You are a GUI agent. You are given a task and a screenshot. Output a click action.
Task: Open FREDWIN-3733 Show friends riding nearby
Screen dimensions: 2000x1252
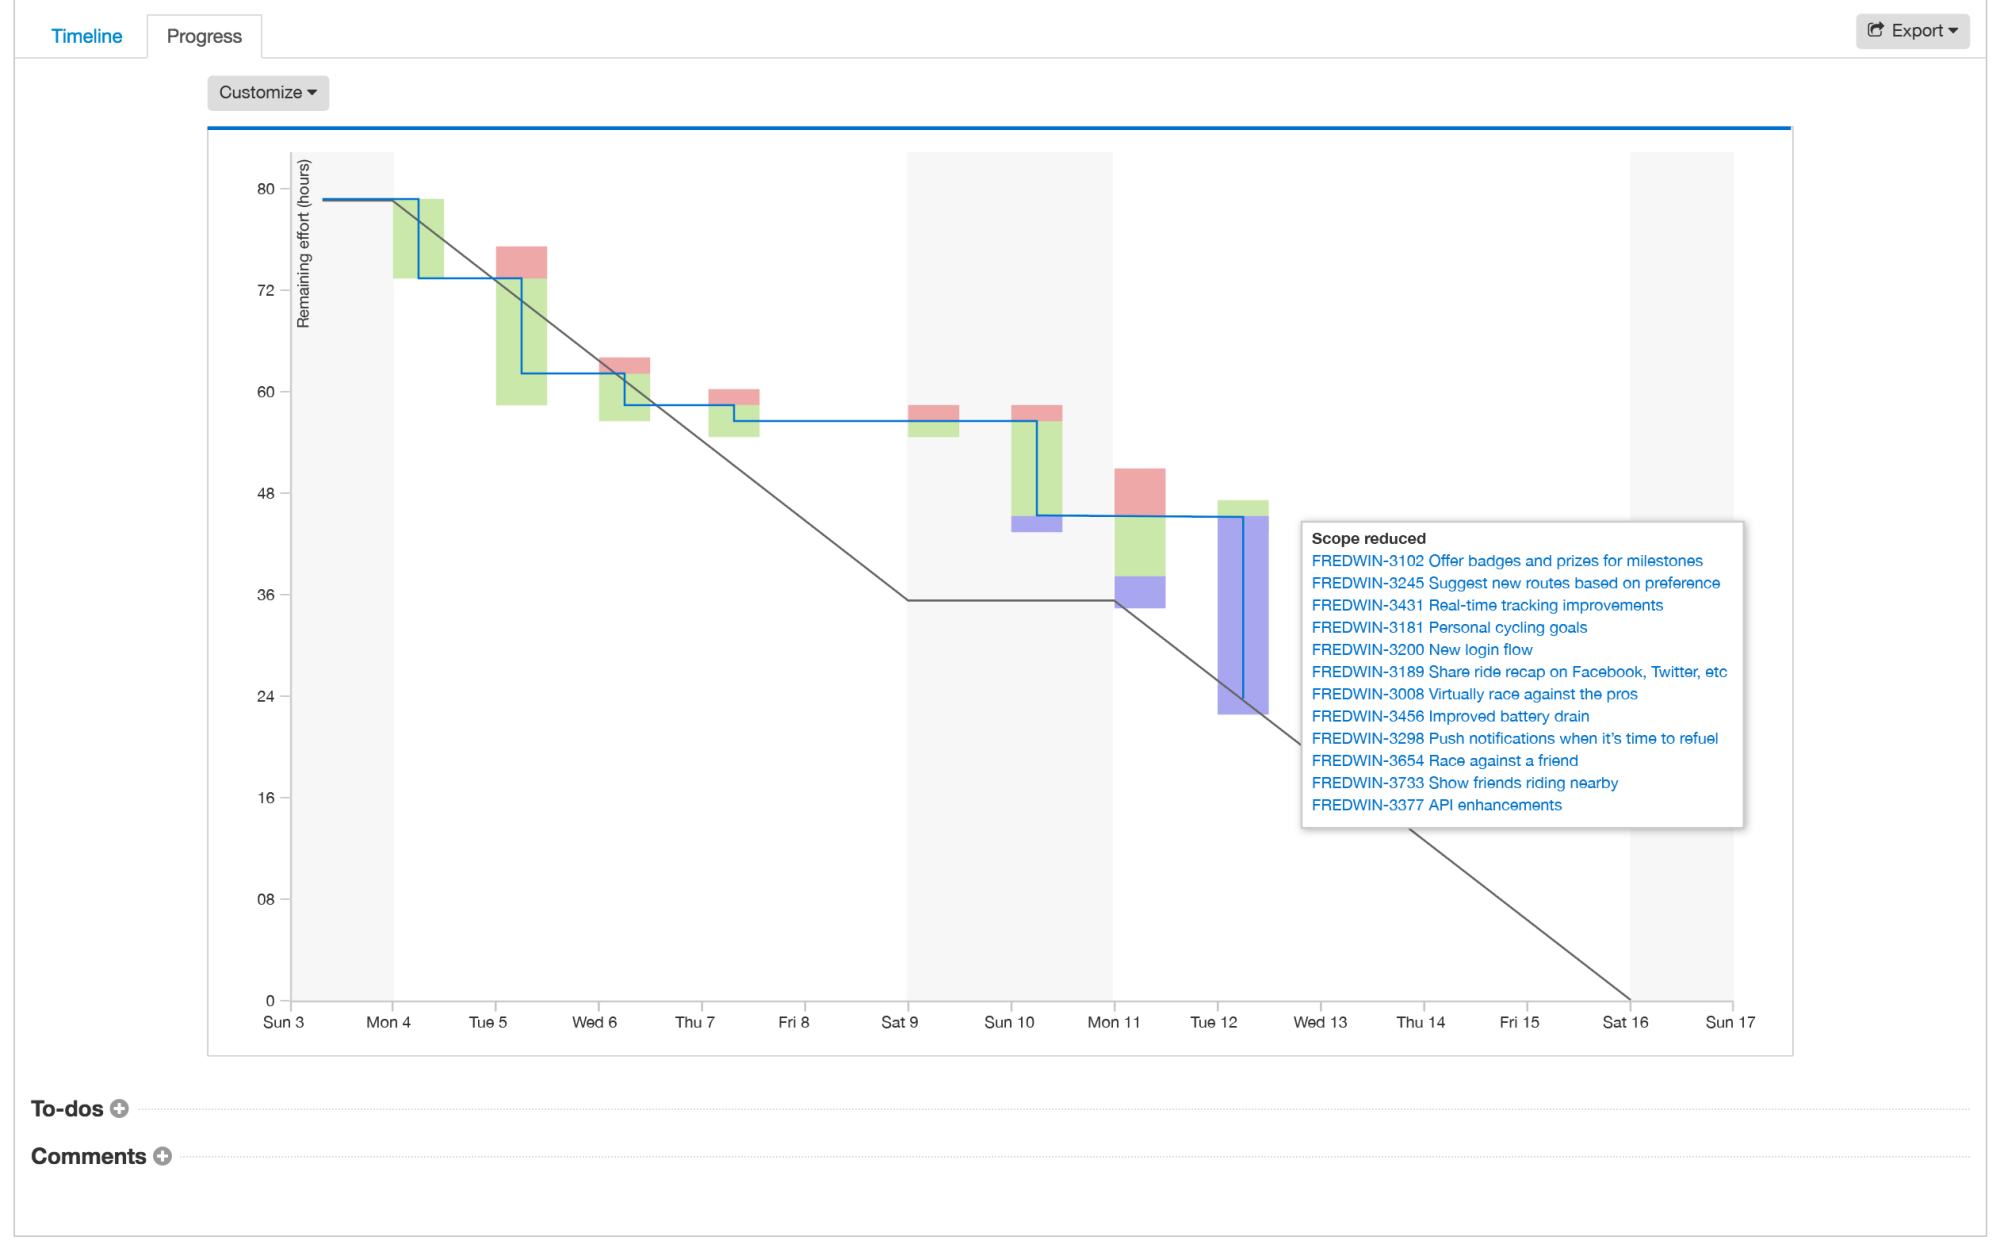[x=1464, y=783]
